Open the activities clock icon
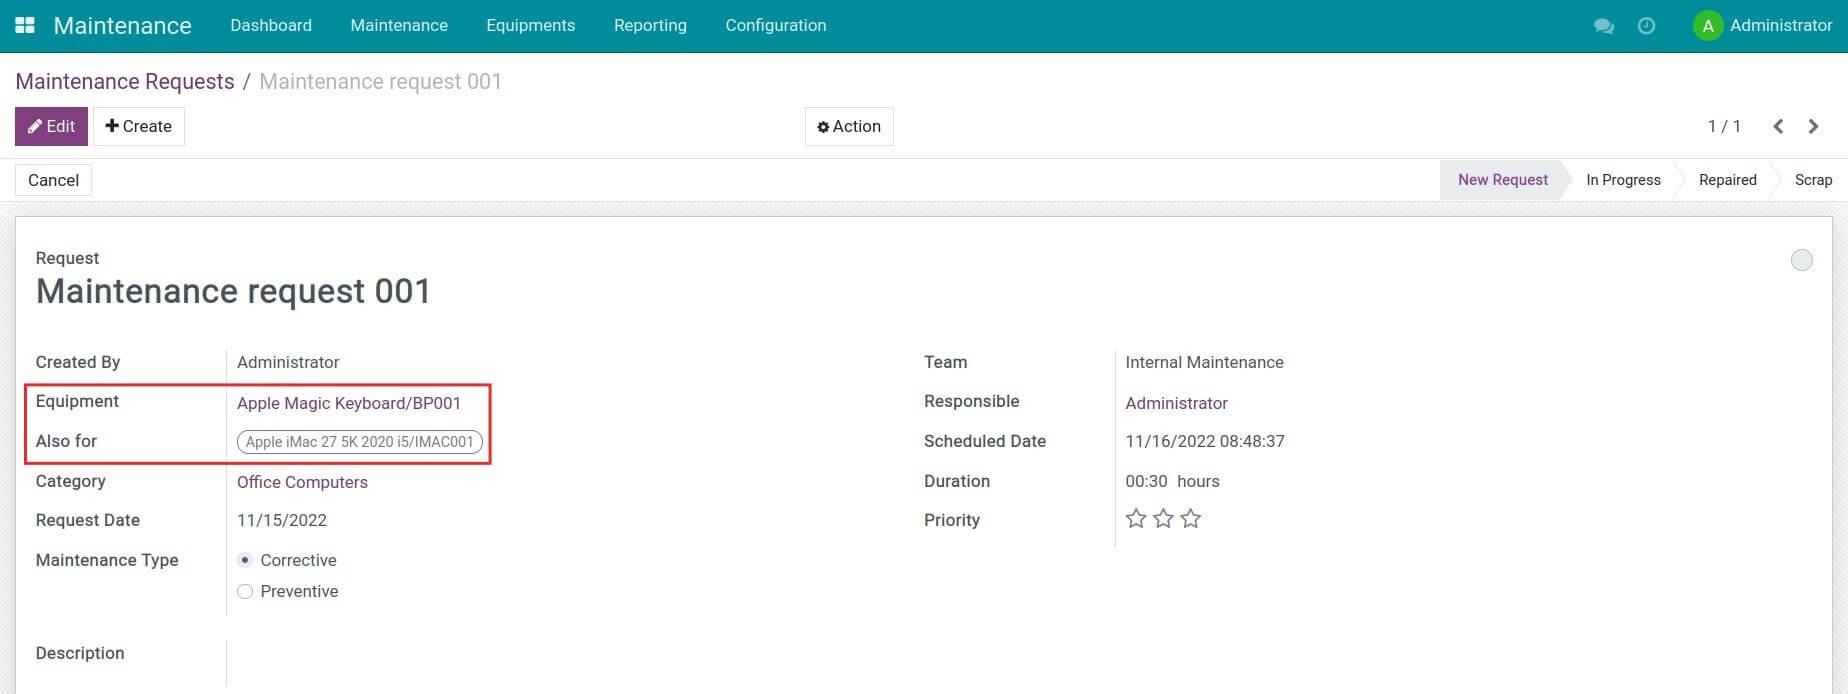 pos(1646,26)
